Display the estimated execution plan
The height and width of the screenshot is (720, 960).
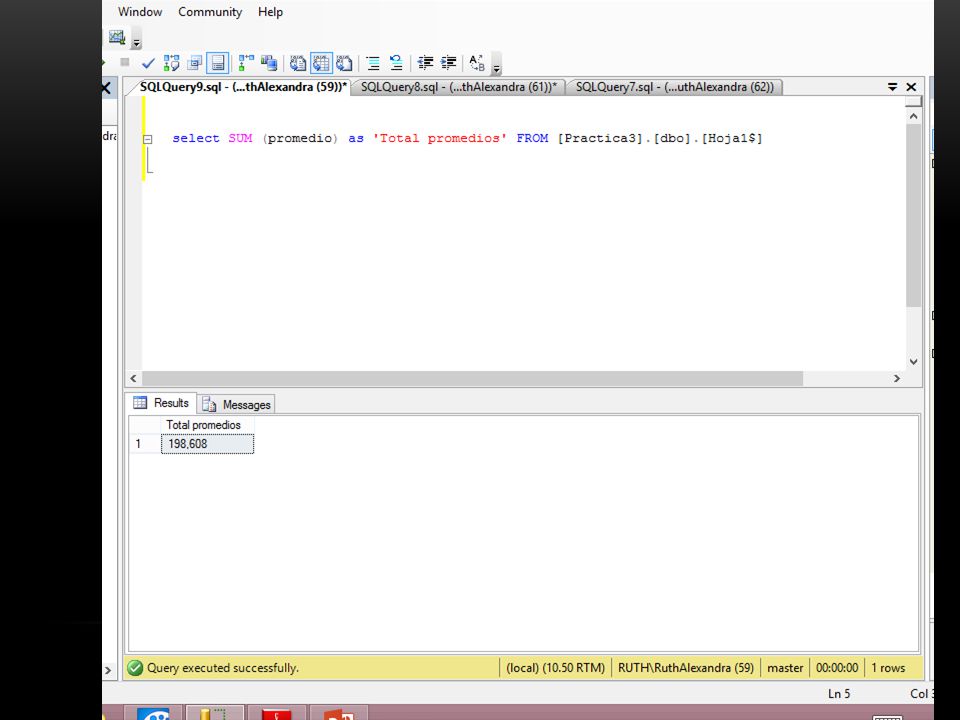coord(171,62)
